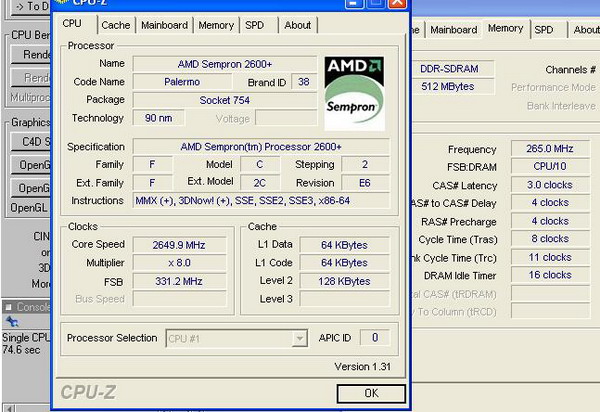
Task: Click the blue pin icon below Console
Action: (12, 321)
